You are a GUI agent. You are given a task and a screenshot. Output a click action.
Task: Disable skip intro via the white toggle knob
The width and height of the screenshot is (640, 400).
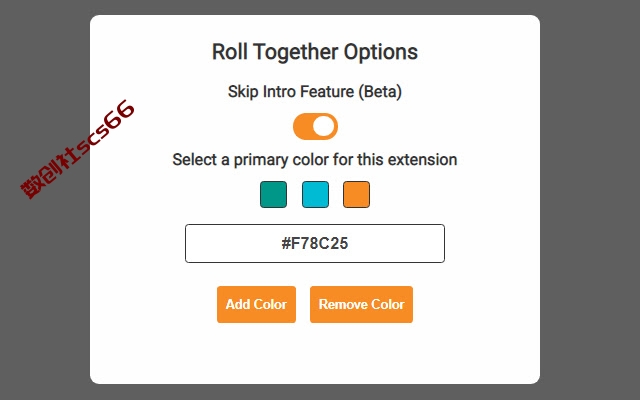pos(324,127)
